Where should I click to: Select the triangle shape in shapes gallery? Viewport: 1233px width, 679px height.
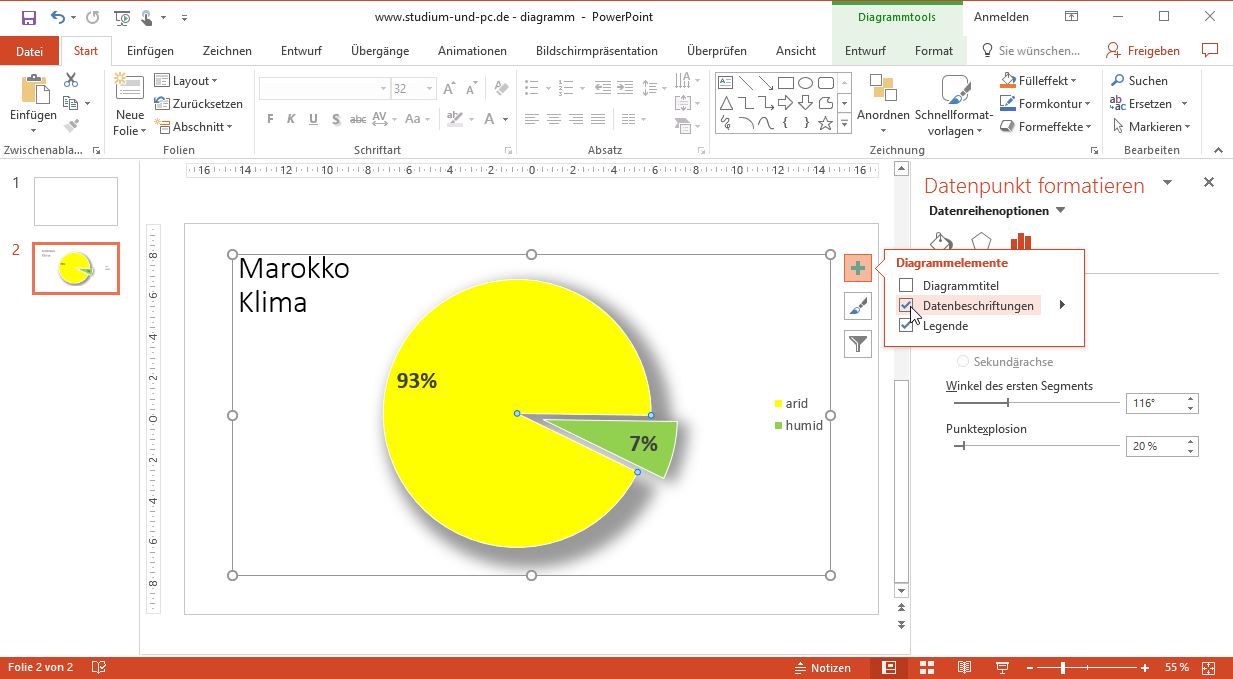726,103
